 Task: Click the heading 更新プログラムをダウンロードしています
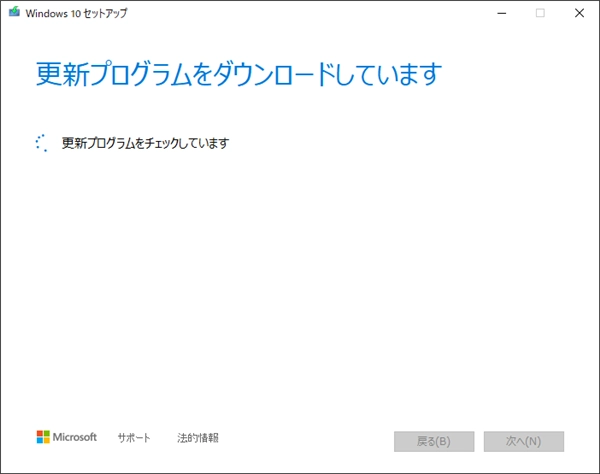pos(239,74)
